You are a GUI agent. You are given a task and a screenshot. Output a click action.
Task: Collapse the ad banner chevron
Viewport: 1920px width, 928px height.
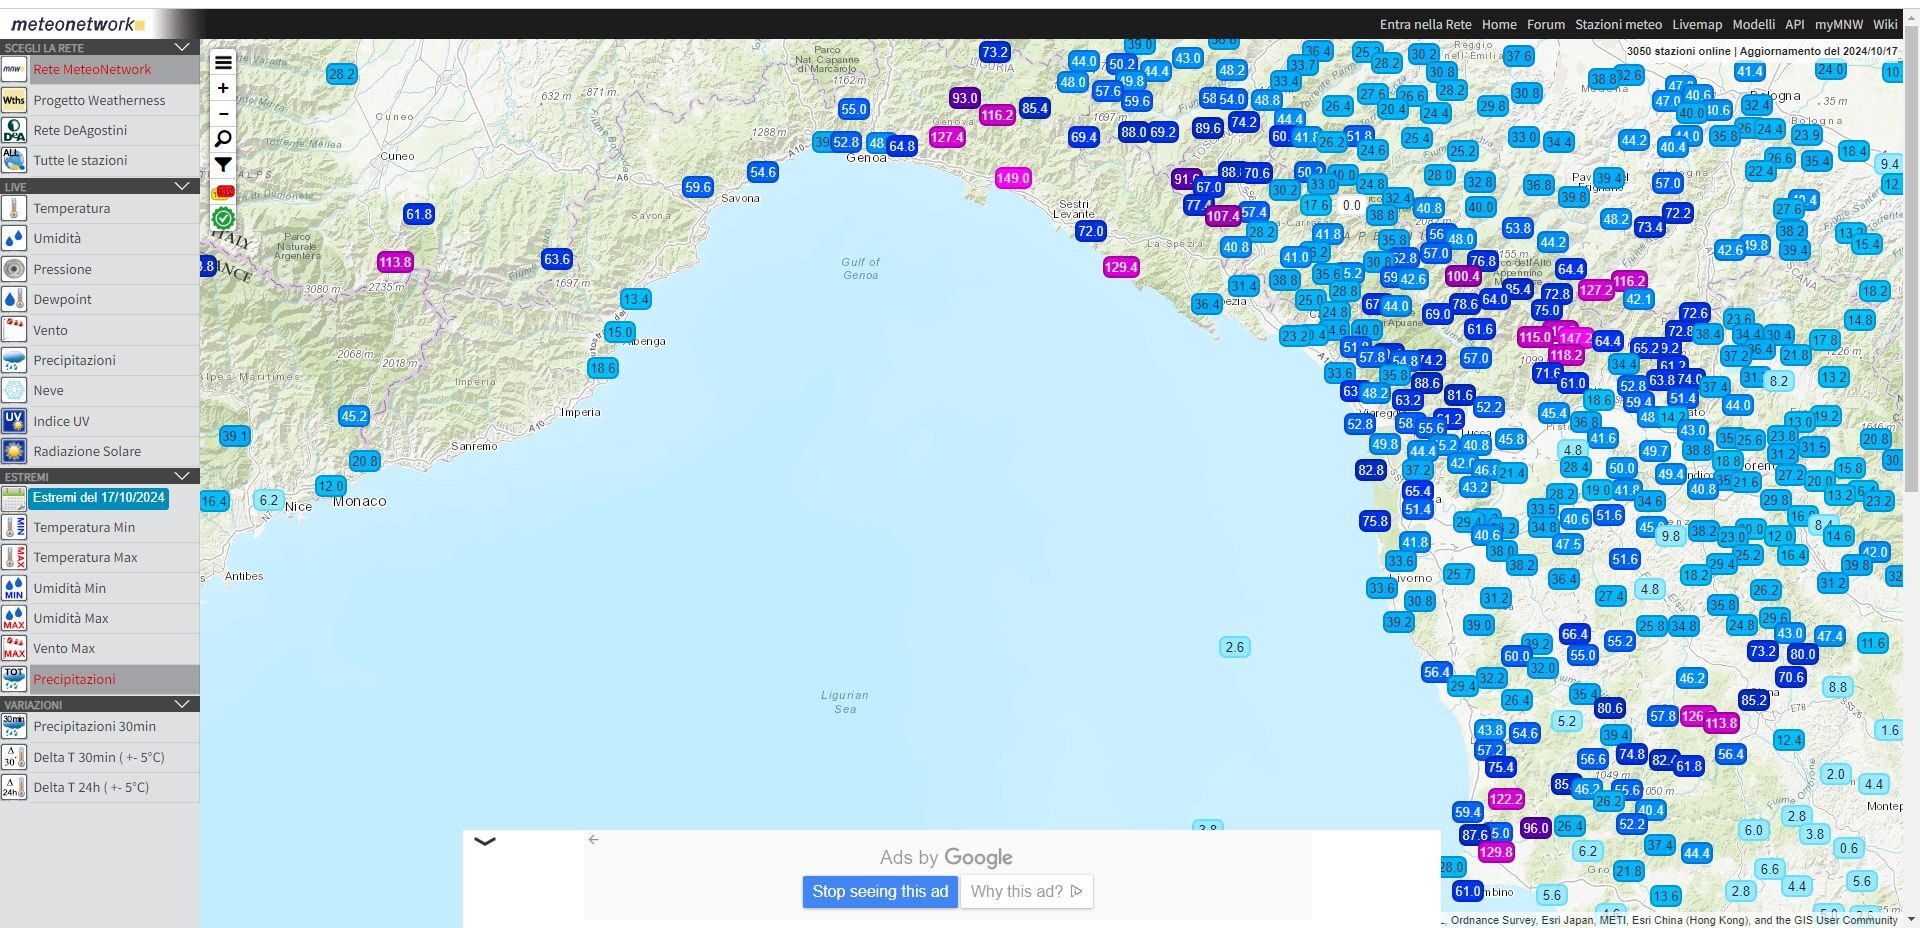click(485, 841)
